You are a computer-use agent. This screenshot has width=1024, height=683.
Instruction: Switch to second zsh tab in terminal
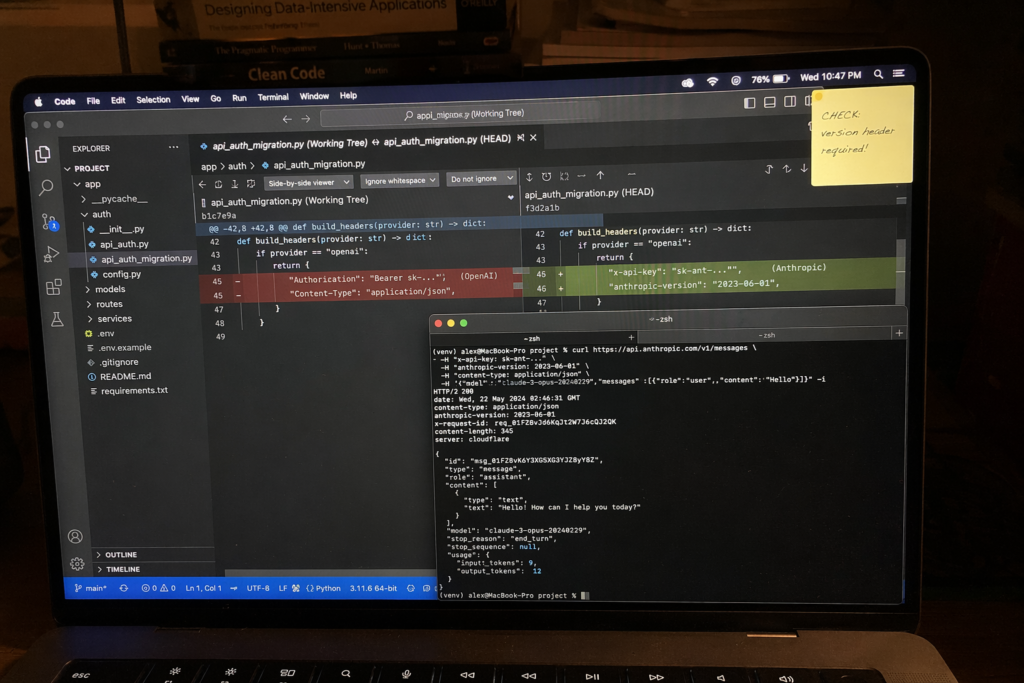tap(767, 335)
